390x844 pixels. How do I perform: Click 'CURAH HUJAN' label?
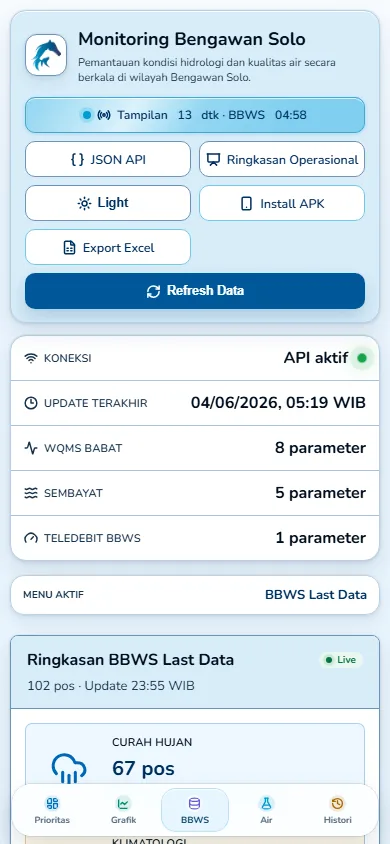152,742
